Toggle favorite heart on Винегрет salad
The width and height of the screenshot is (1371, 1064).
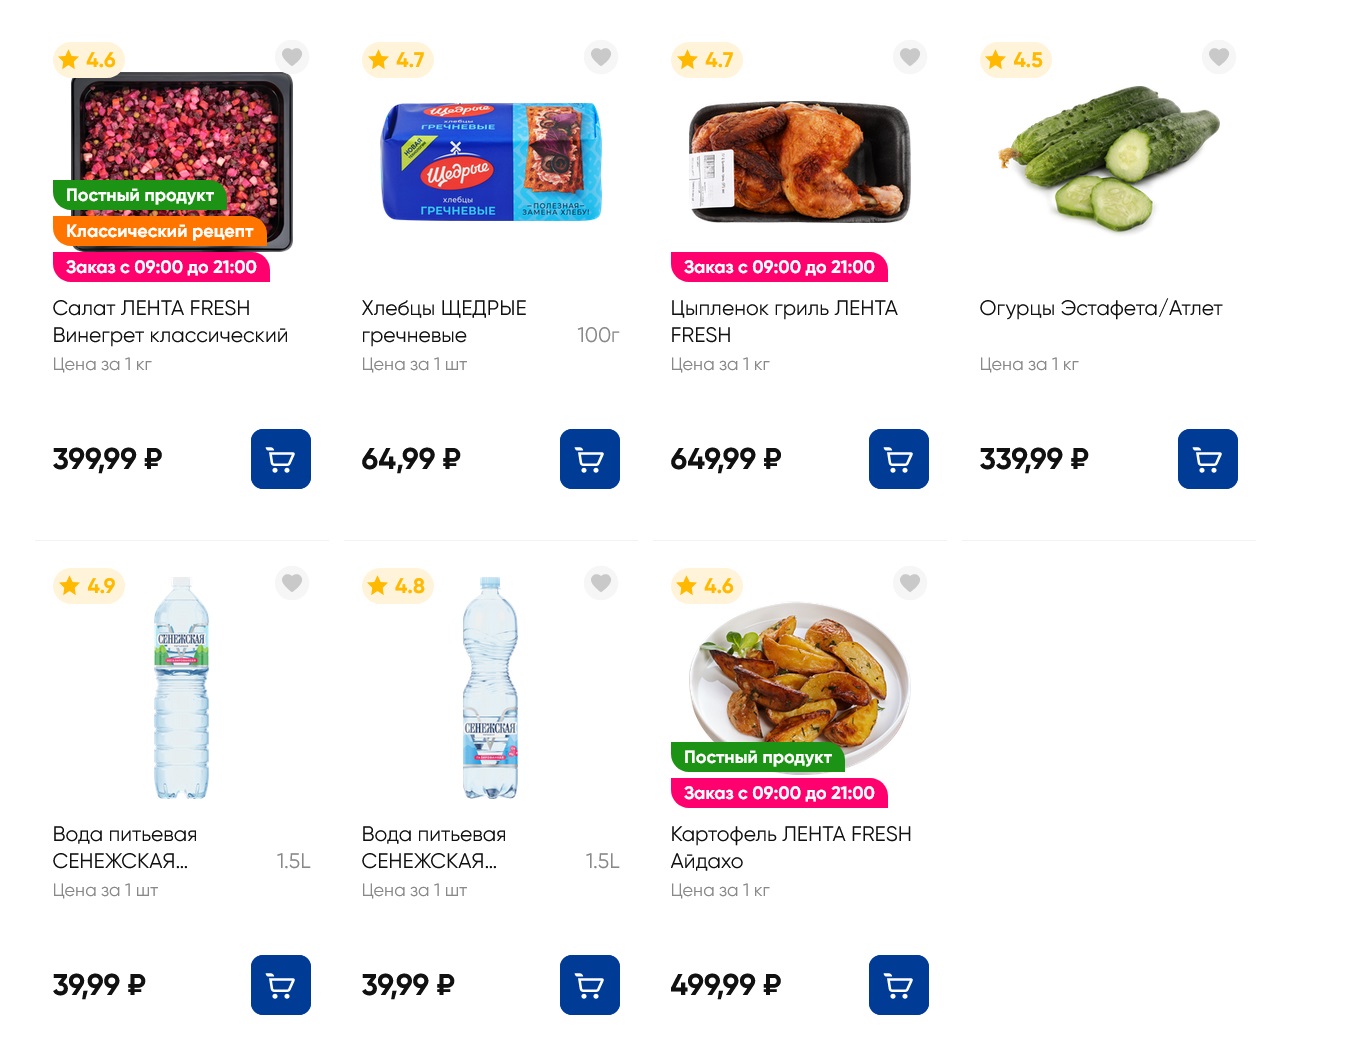click(292, 56)
